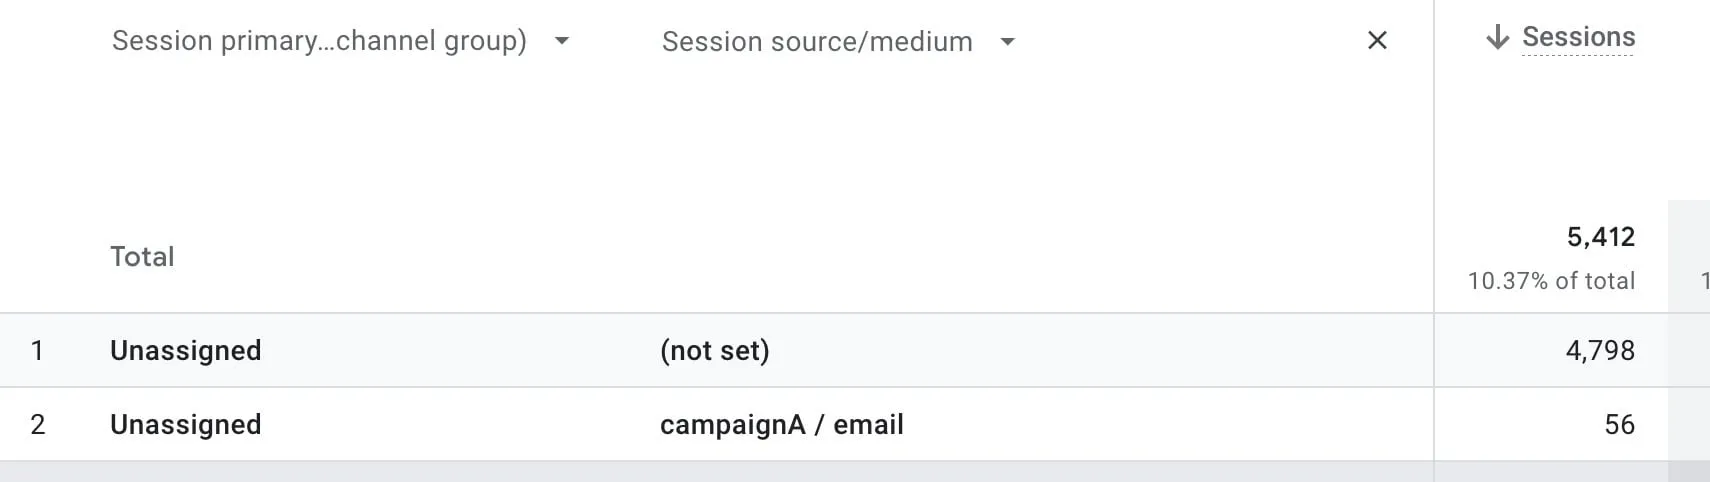Click the arrow beside Session primary channel group
Screen dimensions: 1710x482
pyautogui.click(x=562, y=41)
